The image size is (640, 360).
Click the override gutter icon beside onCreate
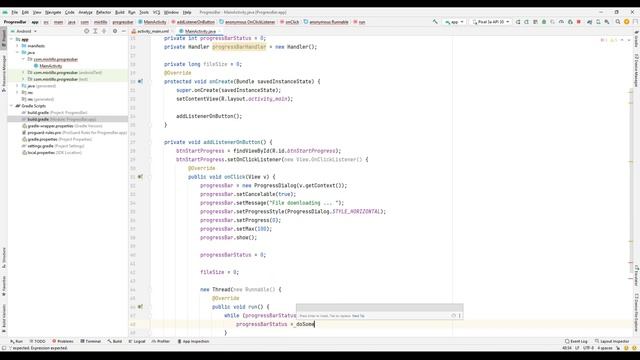(140, 82)
